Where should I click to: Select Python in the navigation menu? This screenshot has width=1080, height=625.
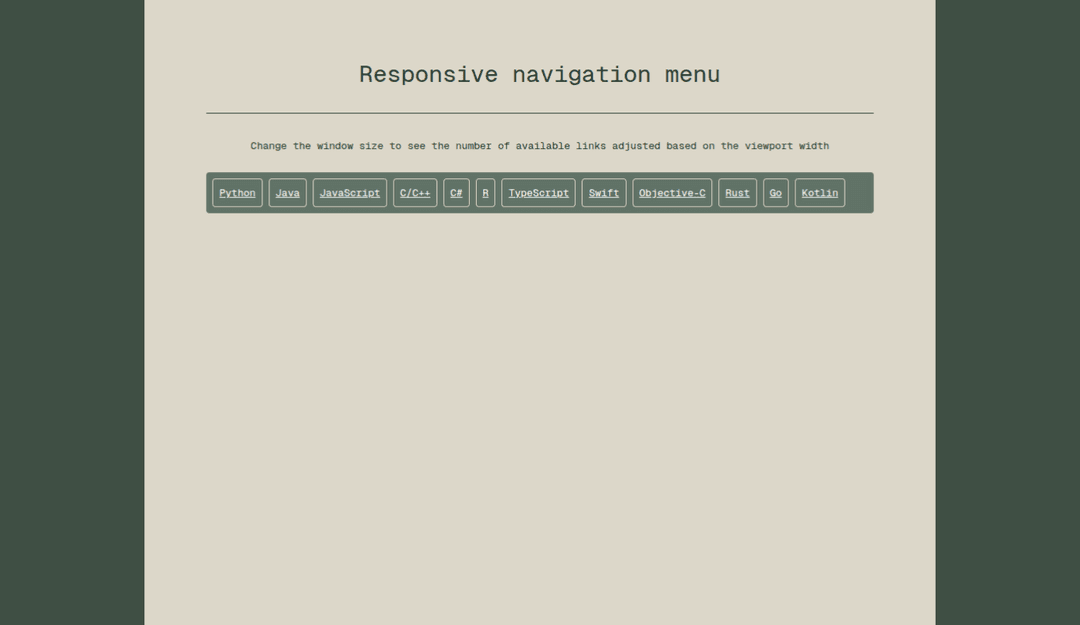(x=237, y=193)
